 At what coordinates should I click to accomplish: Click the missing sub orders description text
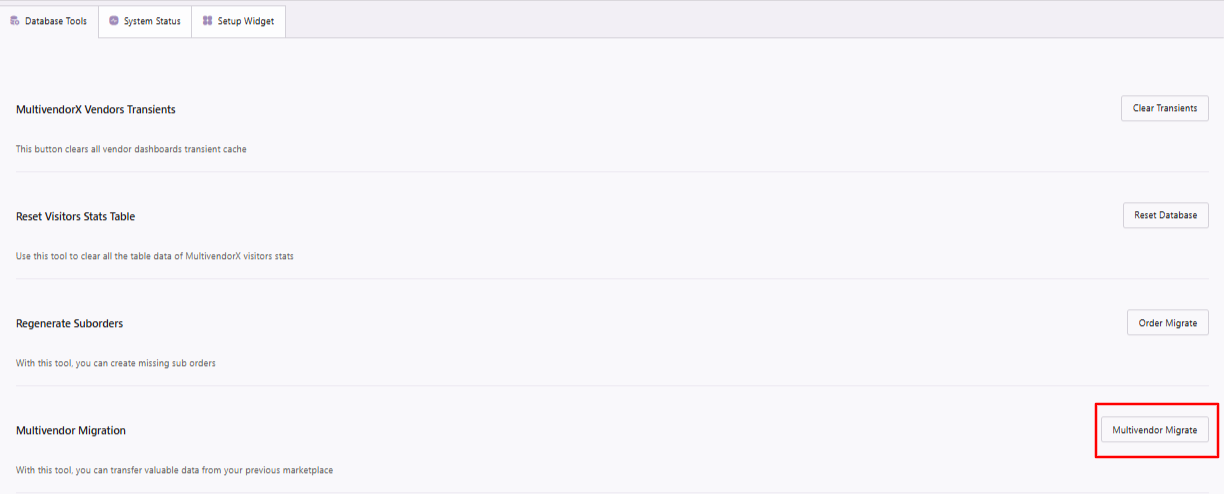pos(116,363)
